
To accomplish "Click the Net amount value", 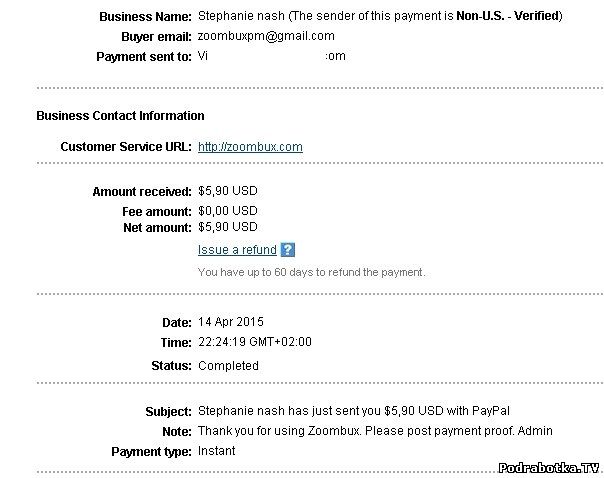I will 227,228.
